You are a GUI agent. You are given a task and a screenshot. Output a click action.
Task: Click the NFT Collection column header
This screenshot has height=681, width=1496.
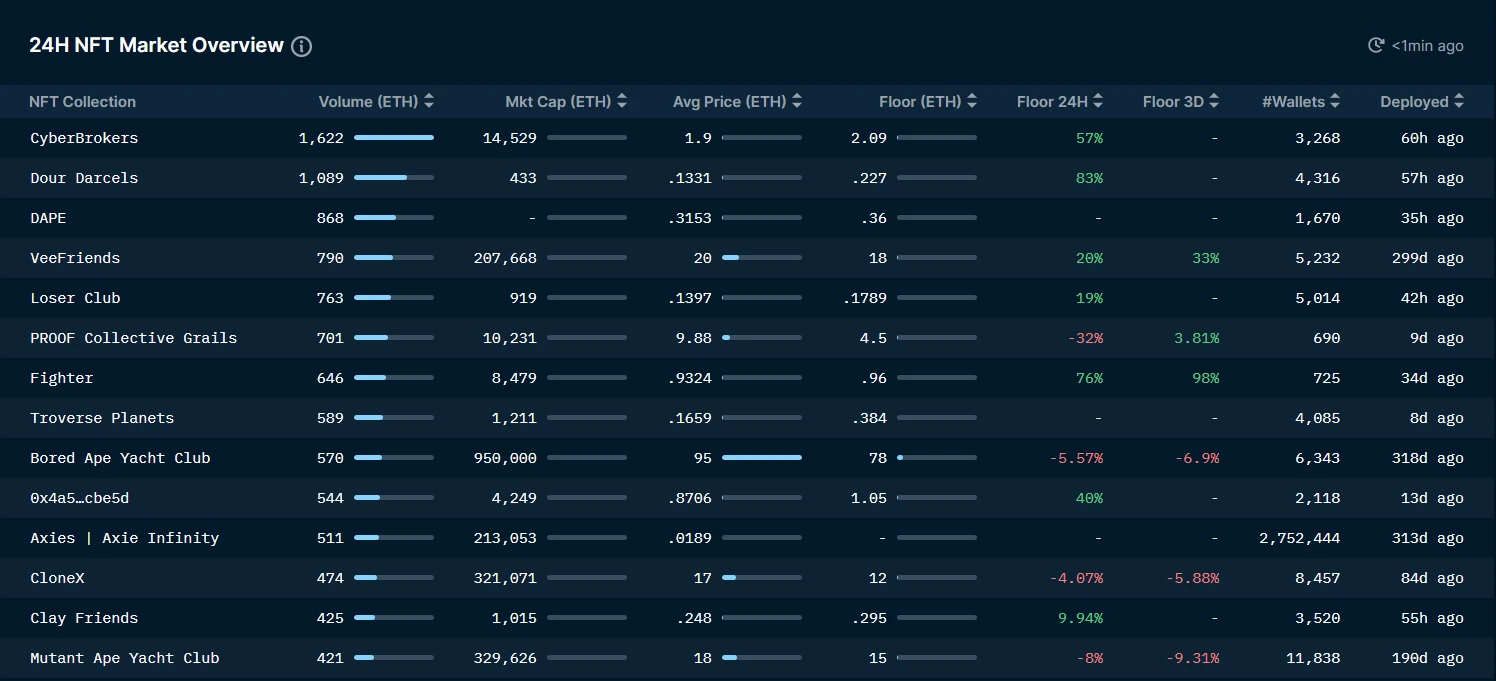[x=82, y=102]
